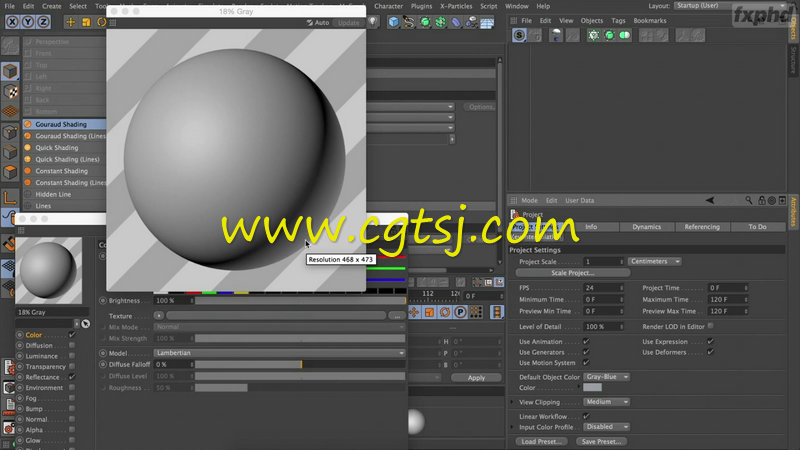Image resolution: width=800 pixels, height=450 pixels.
Task: Select the Move tool icon
Action: click(70, 22)
